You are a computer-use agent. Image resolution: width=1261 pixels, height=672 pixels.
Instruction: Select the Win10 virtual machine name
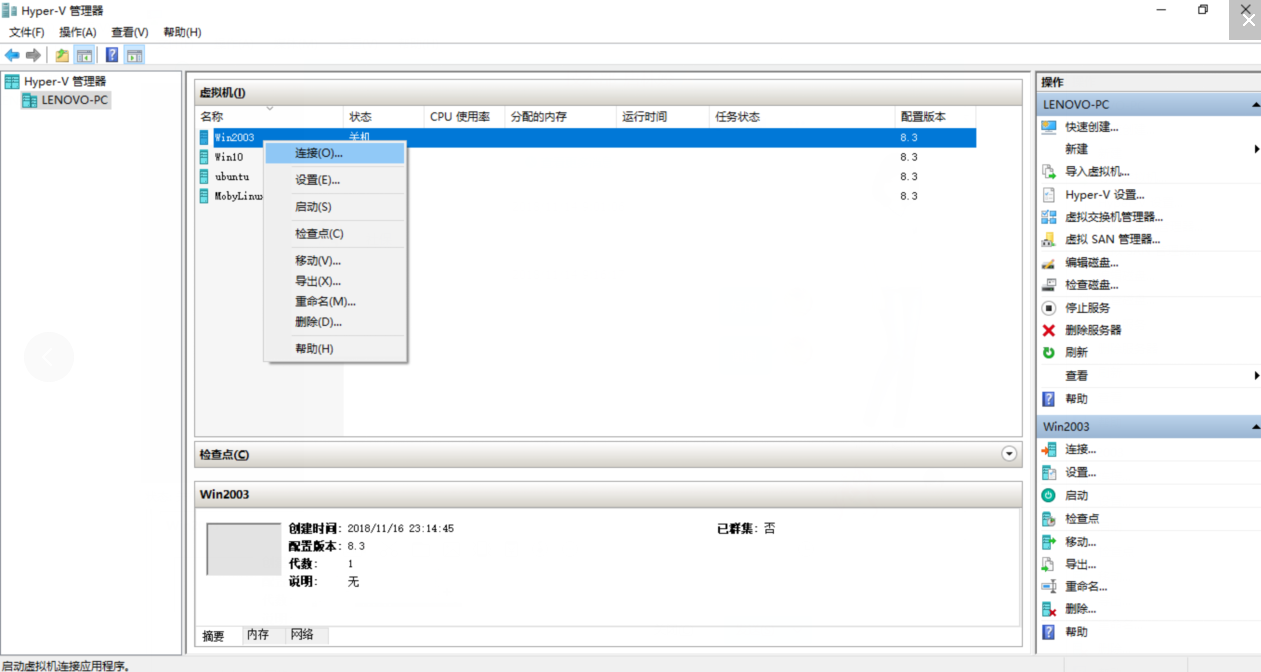pos(228,157)
